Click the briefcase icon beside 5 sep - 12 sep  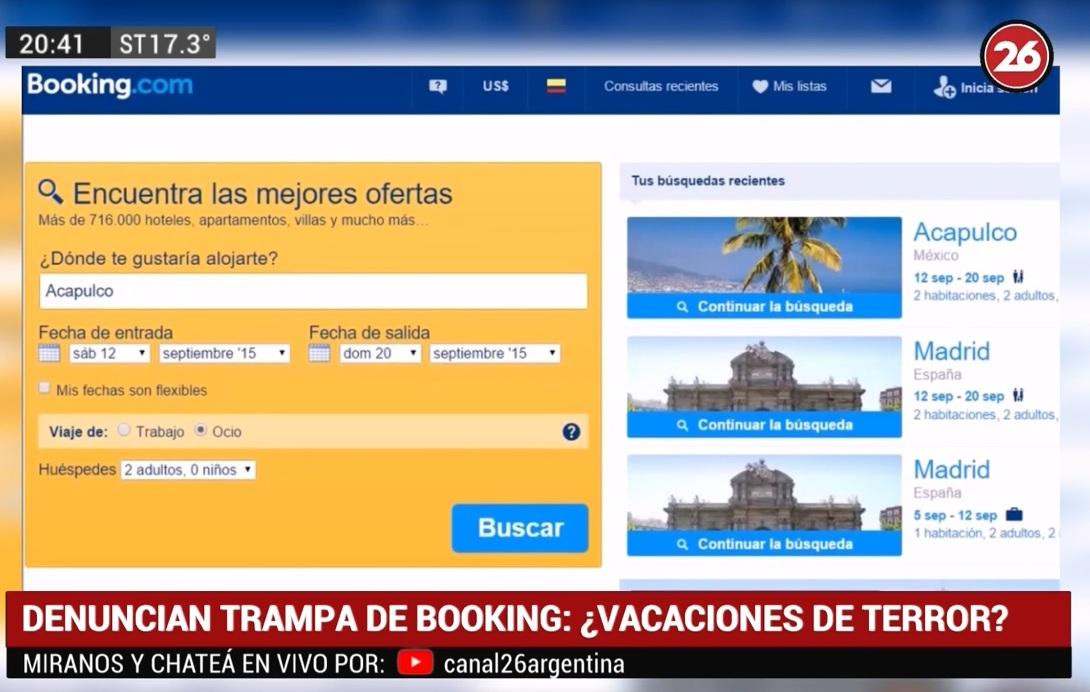[1014, 515]
